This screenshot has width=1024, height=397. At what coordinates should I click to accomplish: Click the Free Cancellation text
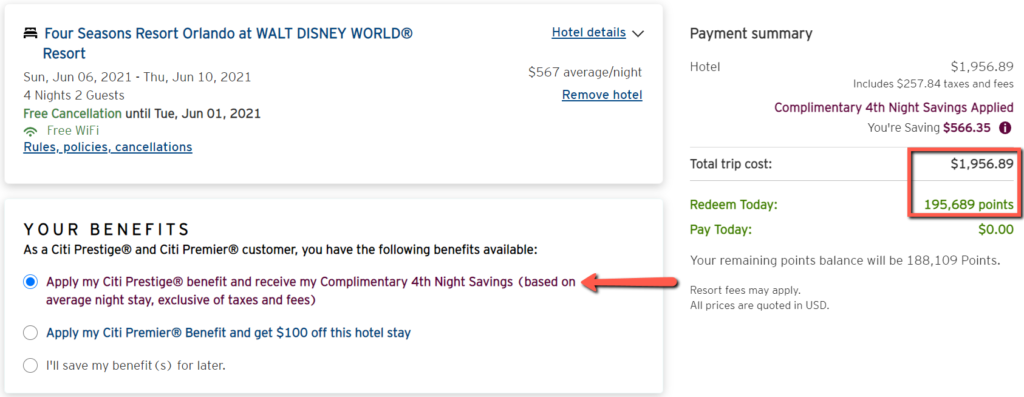pos(72,114)
